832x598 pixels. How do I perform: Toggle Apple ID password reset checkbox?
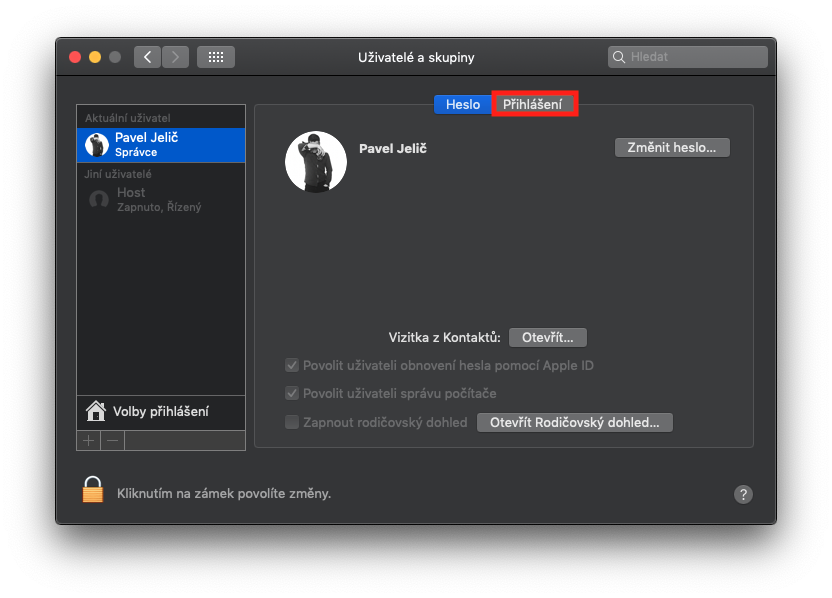[x=292, y=365]
